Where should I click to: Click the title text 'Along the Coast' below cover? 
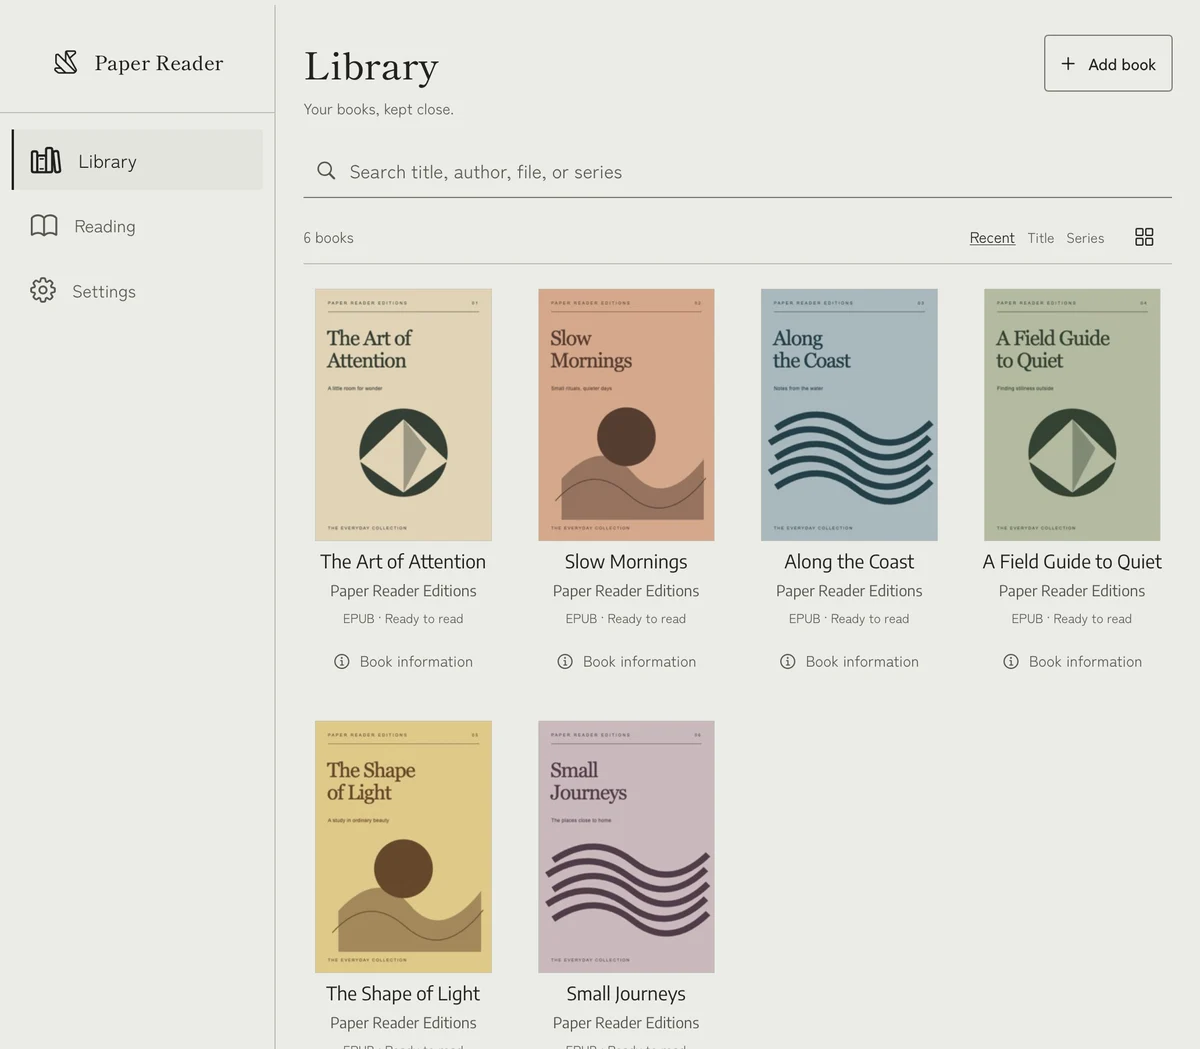(x=849, y=562)
